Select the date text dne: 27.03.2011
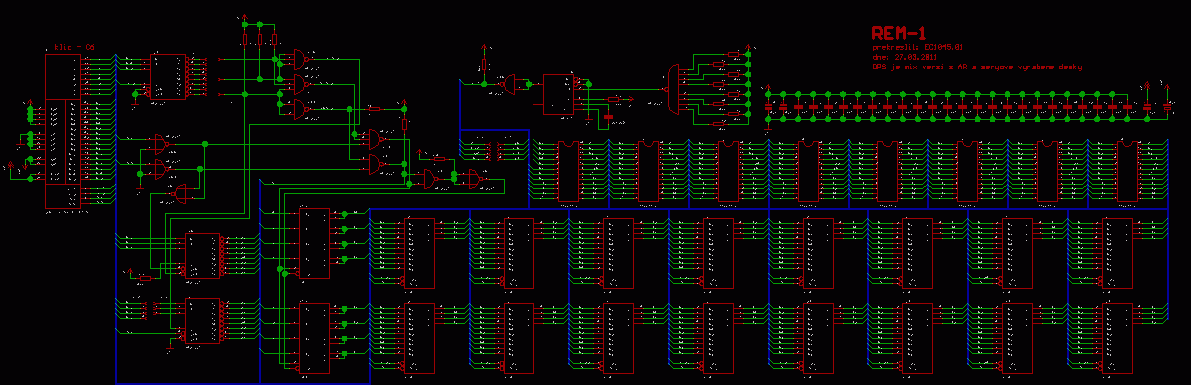Image resolution: width=1191 pixels, height=385 pixels. (x=905, y=57)
